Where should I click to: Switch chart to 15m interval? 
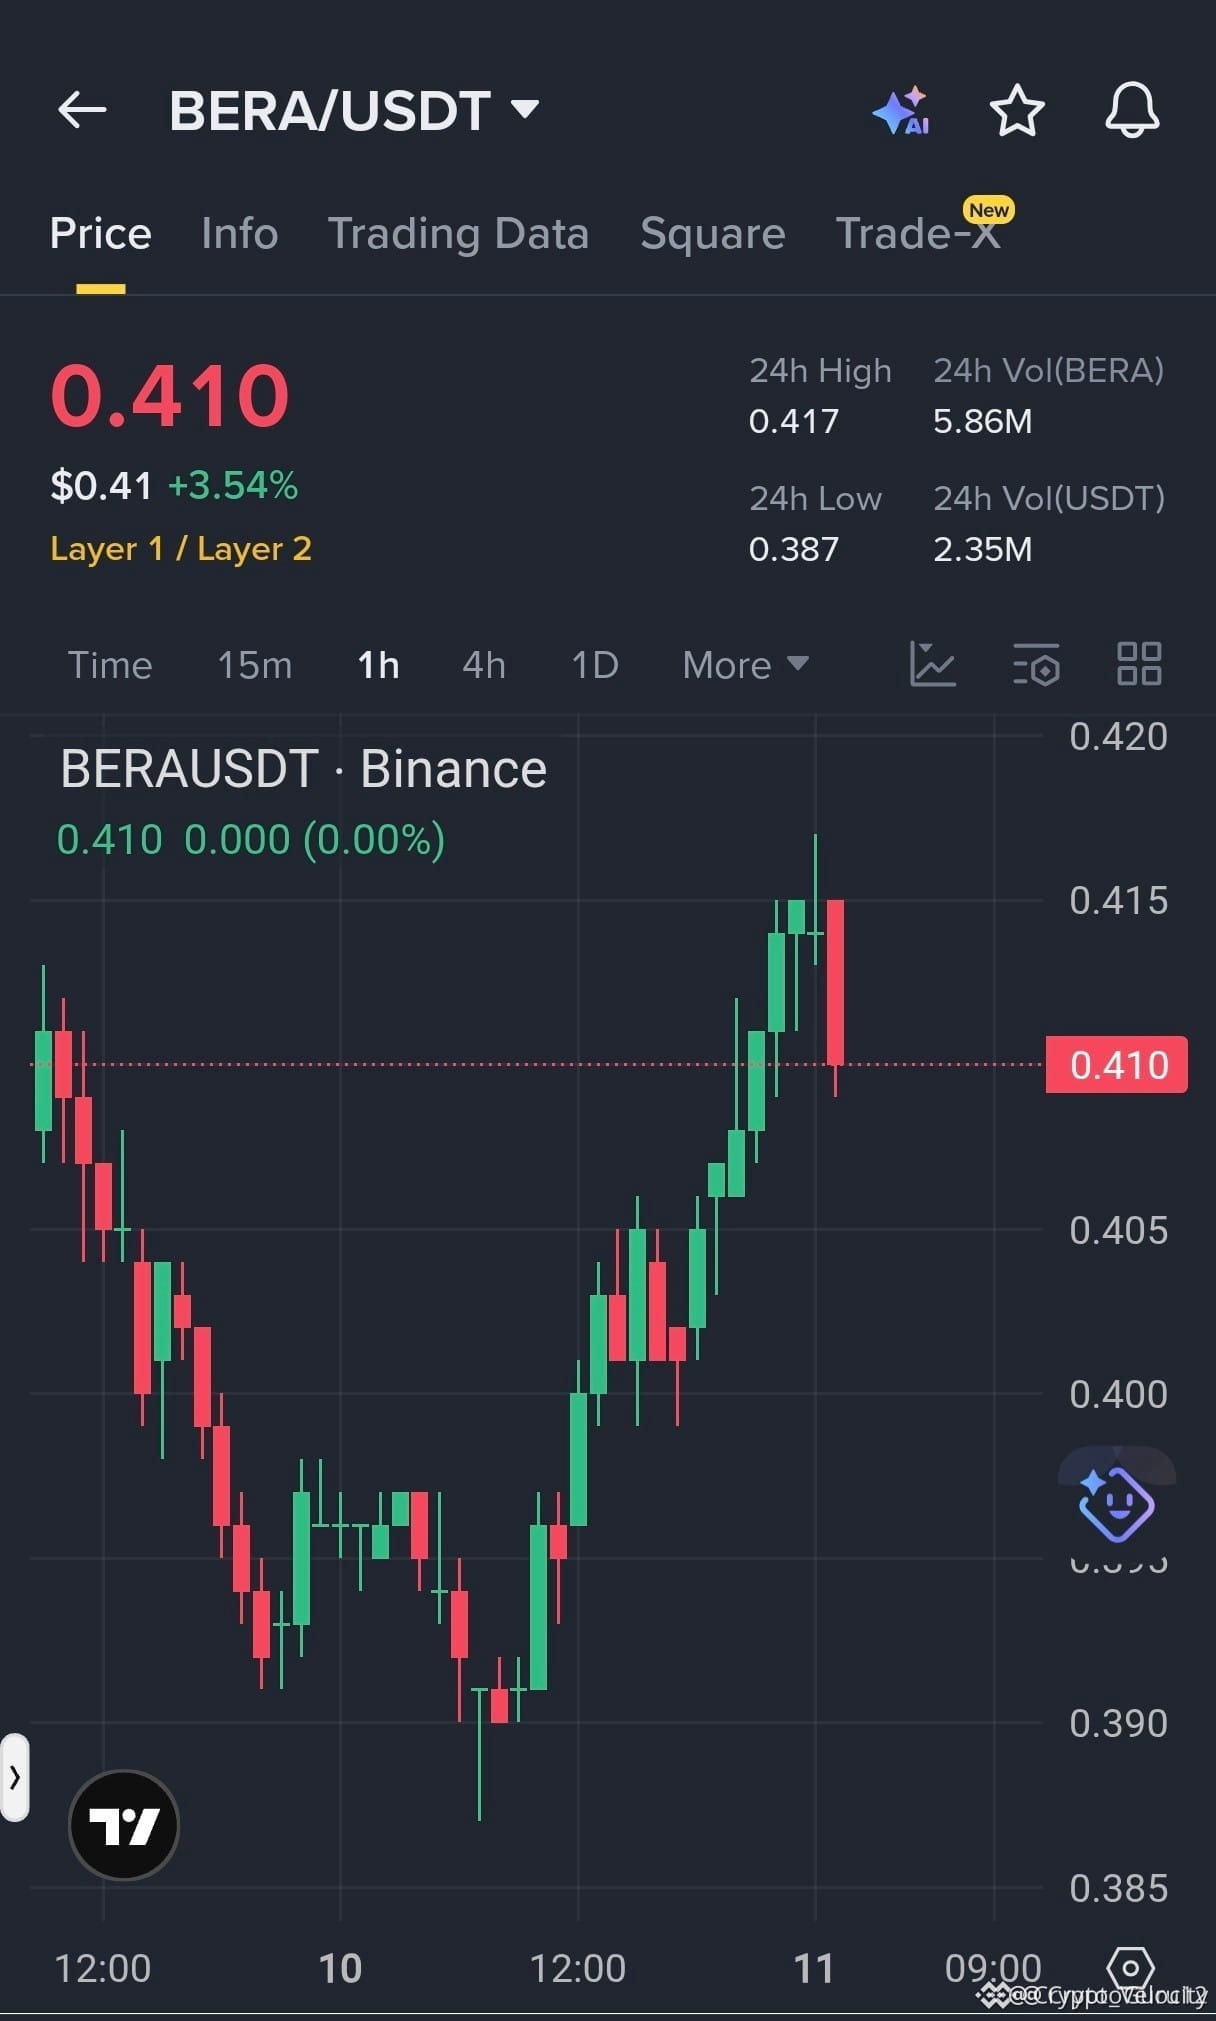coord(255,665)
